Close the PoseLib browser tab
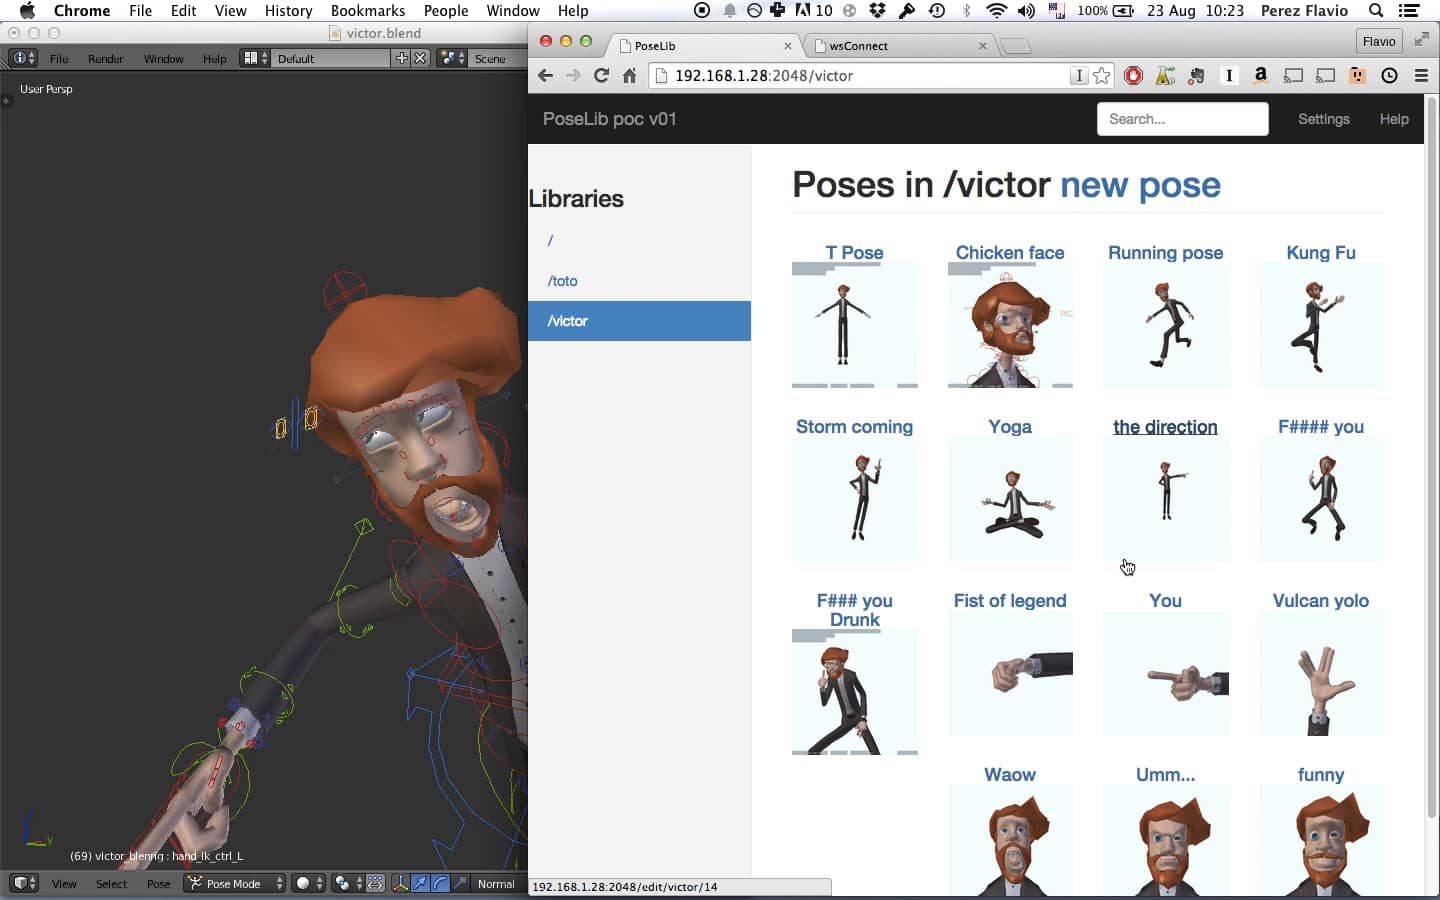 click(x=788, y=45)
